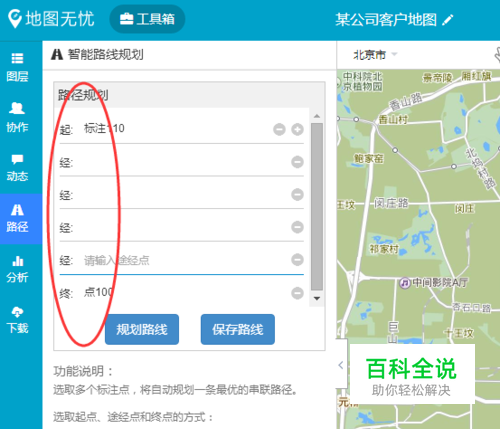
Task: Click the route list scrollbar up arrow
Action: (x=317, y=116)
